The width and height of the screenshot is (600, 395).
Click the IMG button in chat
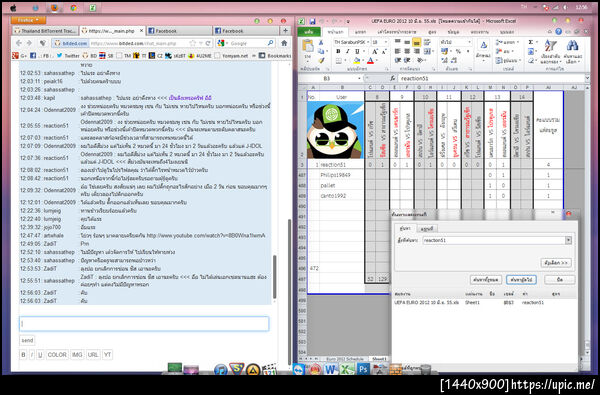[77, 355]
